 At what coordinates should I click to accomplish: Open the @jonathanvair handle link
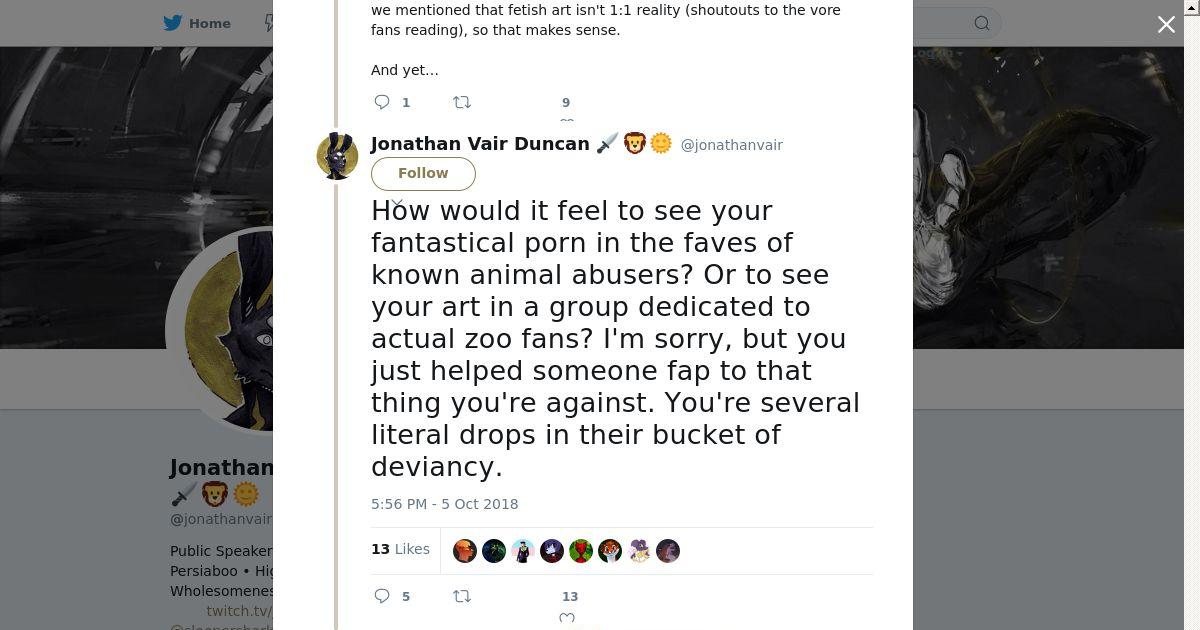[x=731, y=145]
